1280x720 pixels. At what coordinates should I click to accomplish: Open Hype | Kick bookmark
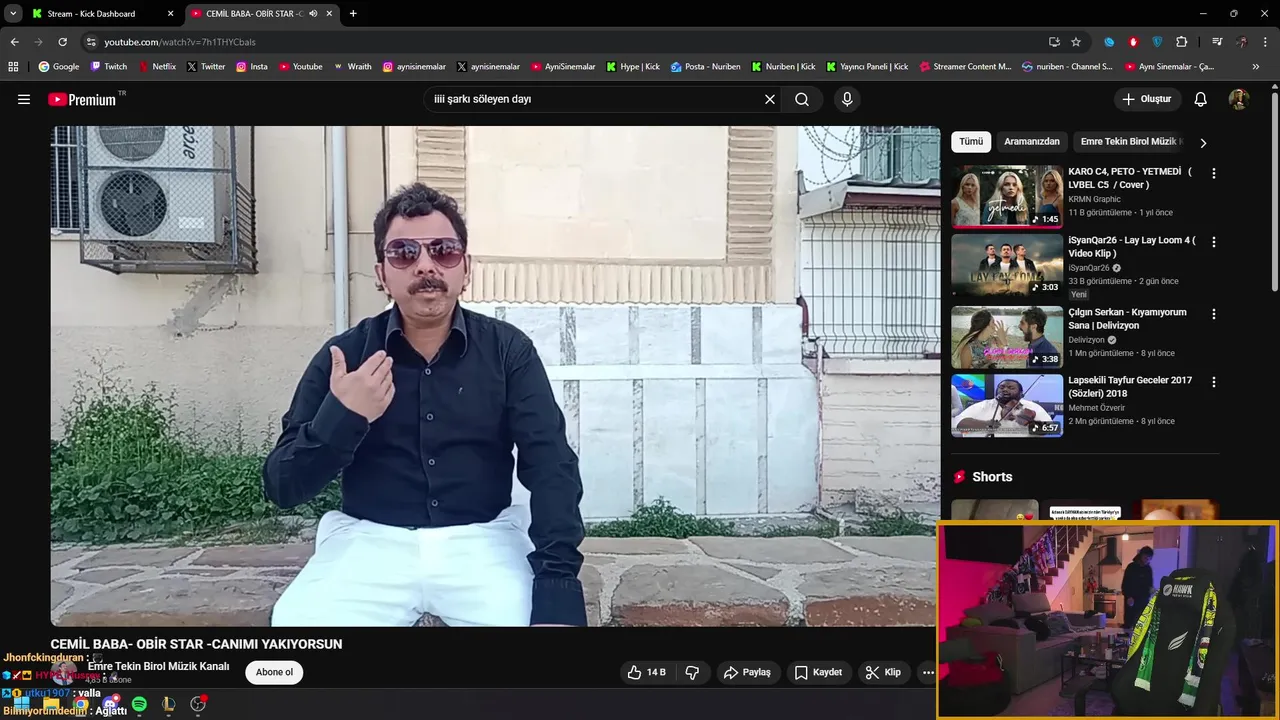point(633,67)
